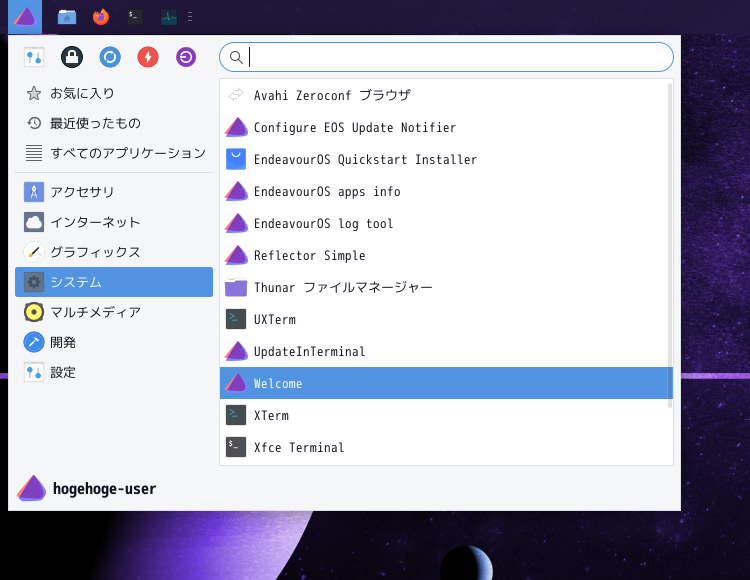Select the 最近使ったもの recent category
This screenshot has height=580, width=750.
pyautogui.click(x=114, y=123)
